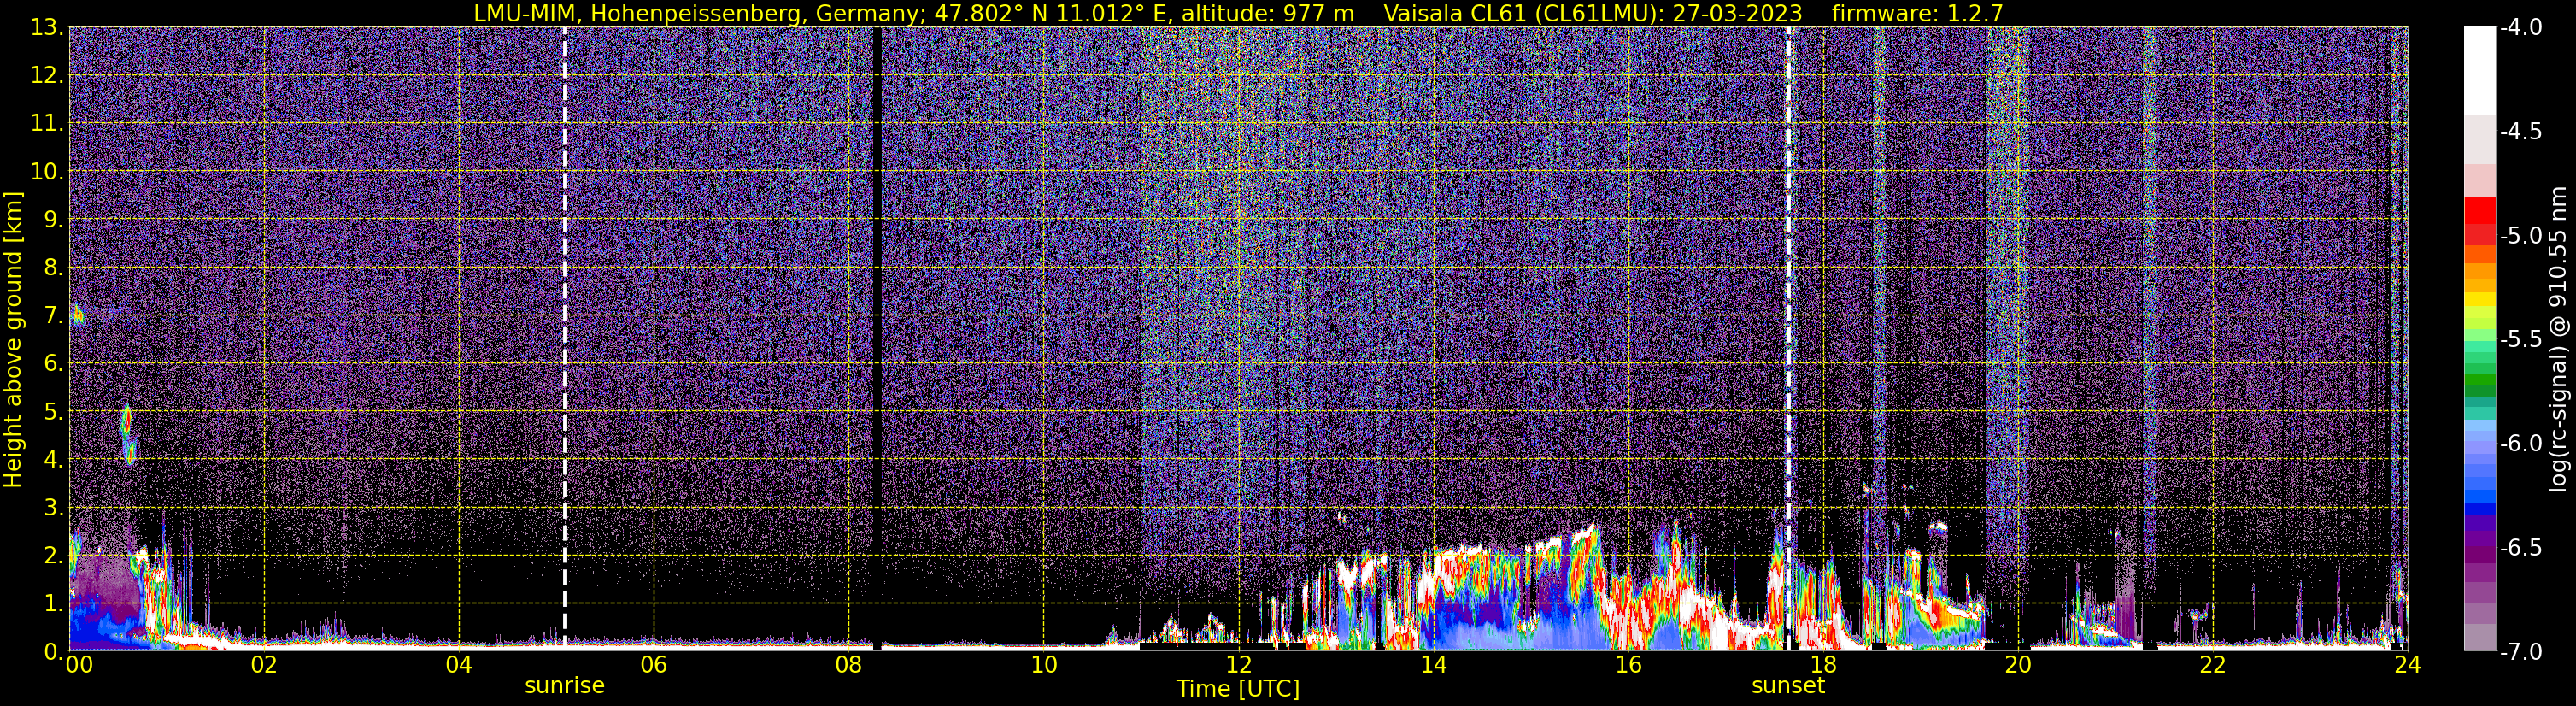Image resolution: width=2576 pixels, height=706 pixels.
Task: Click the '04' time tick label
Action: pos(458,665)
